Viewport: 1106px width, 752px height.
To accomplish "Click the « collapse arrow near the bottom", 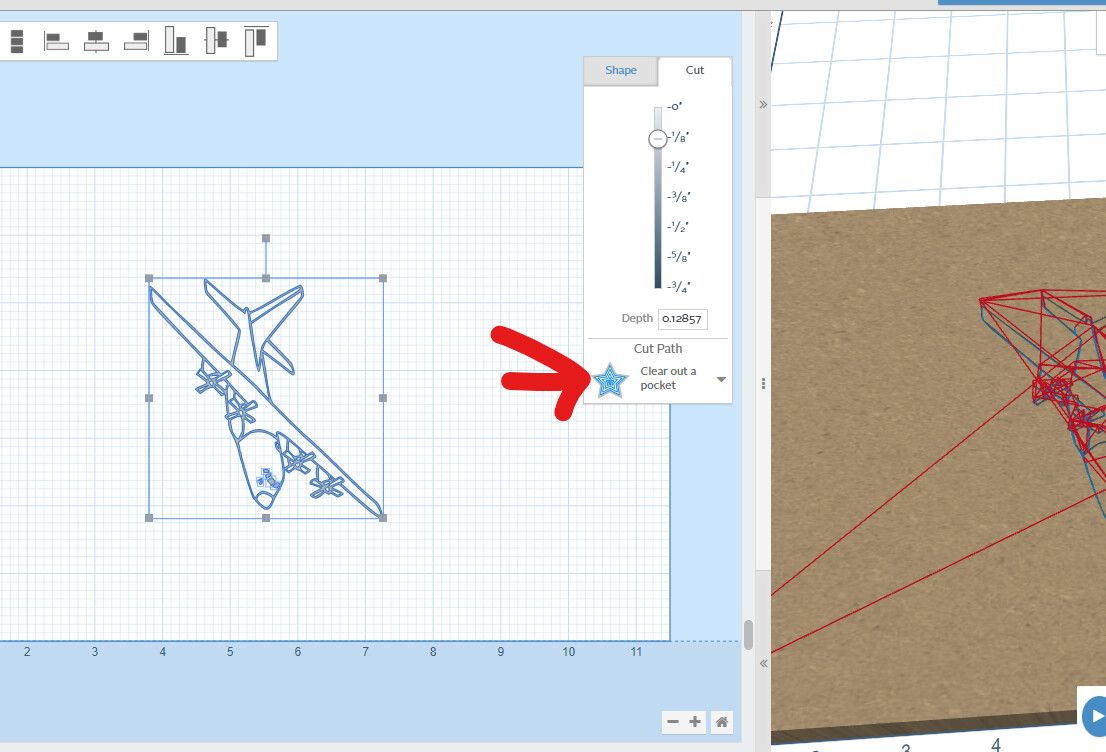I will point(763,663).
